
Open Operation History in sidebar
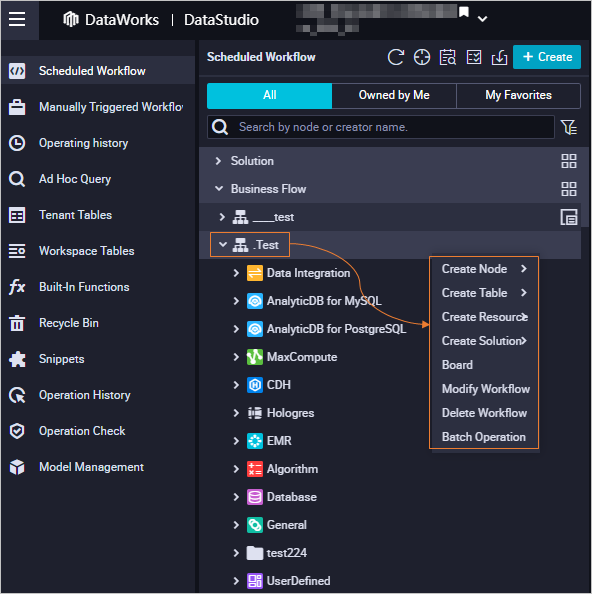click(98, 395)
